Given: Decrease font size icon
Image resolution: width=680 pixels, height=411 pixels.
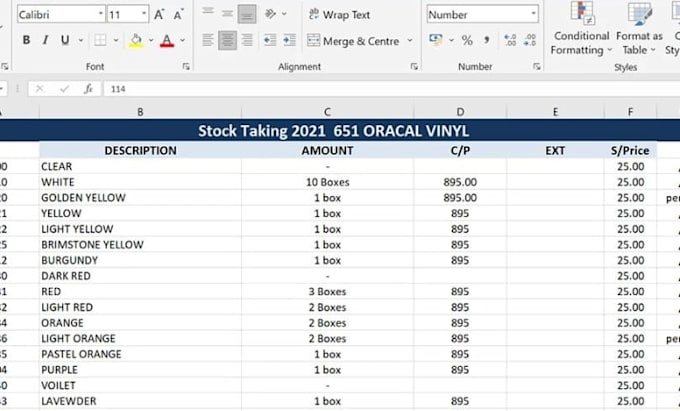Looking at the screenshot, I should [x=178, y=14].
